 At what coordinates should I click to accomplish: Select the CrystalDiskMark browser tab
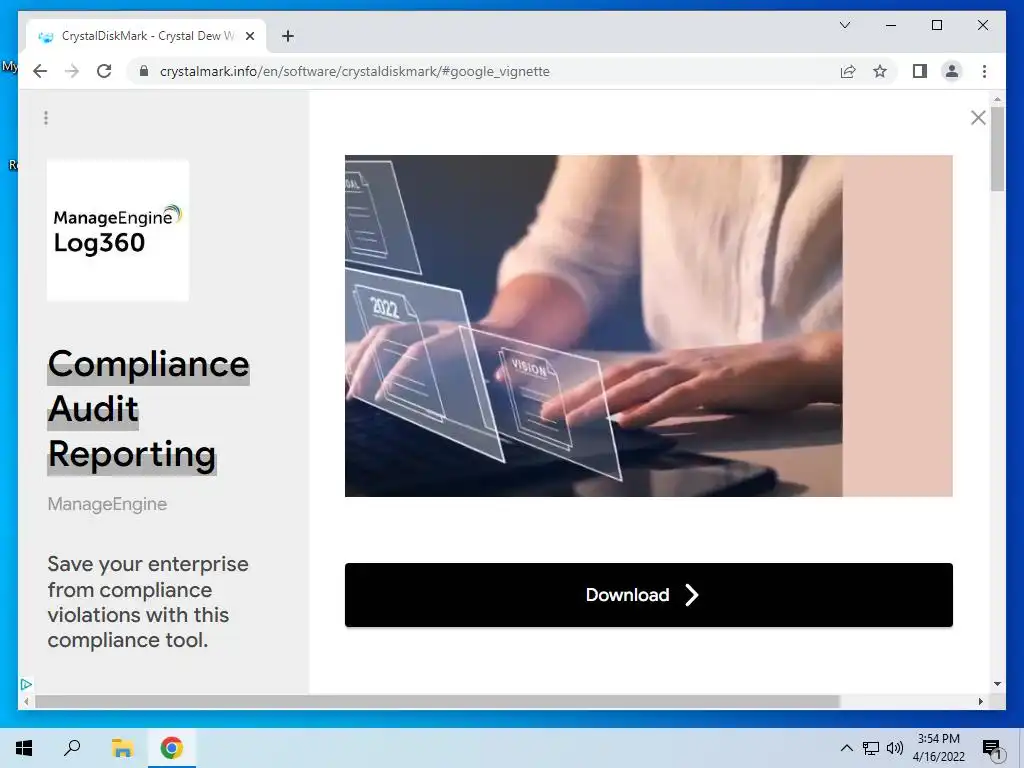click(x=146, y=36)
